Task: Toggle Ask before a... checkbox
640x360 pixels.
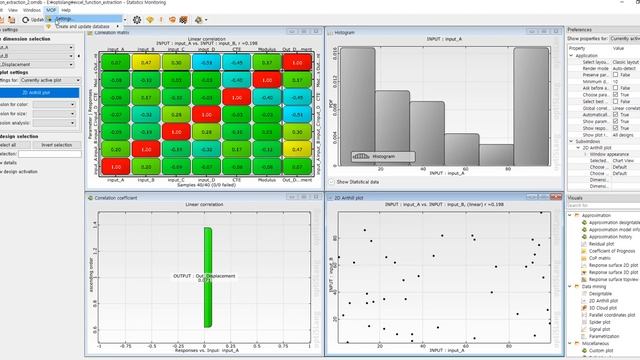Action: coord(616,88)
